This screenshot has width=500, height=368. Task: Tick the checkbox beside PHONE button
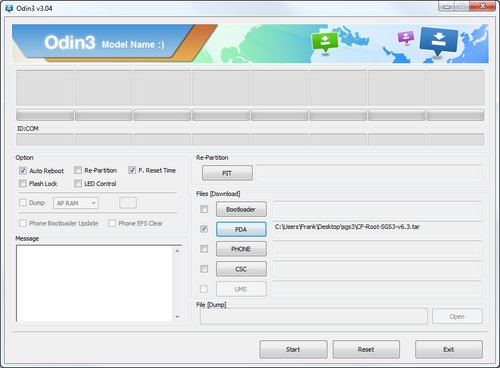[204, 249]
